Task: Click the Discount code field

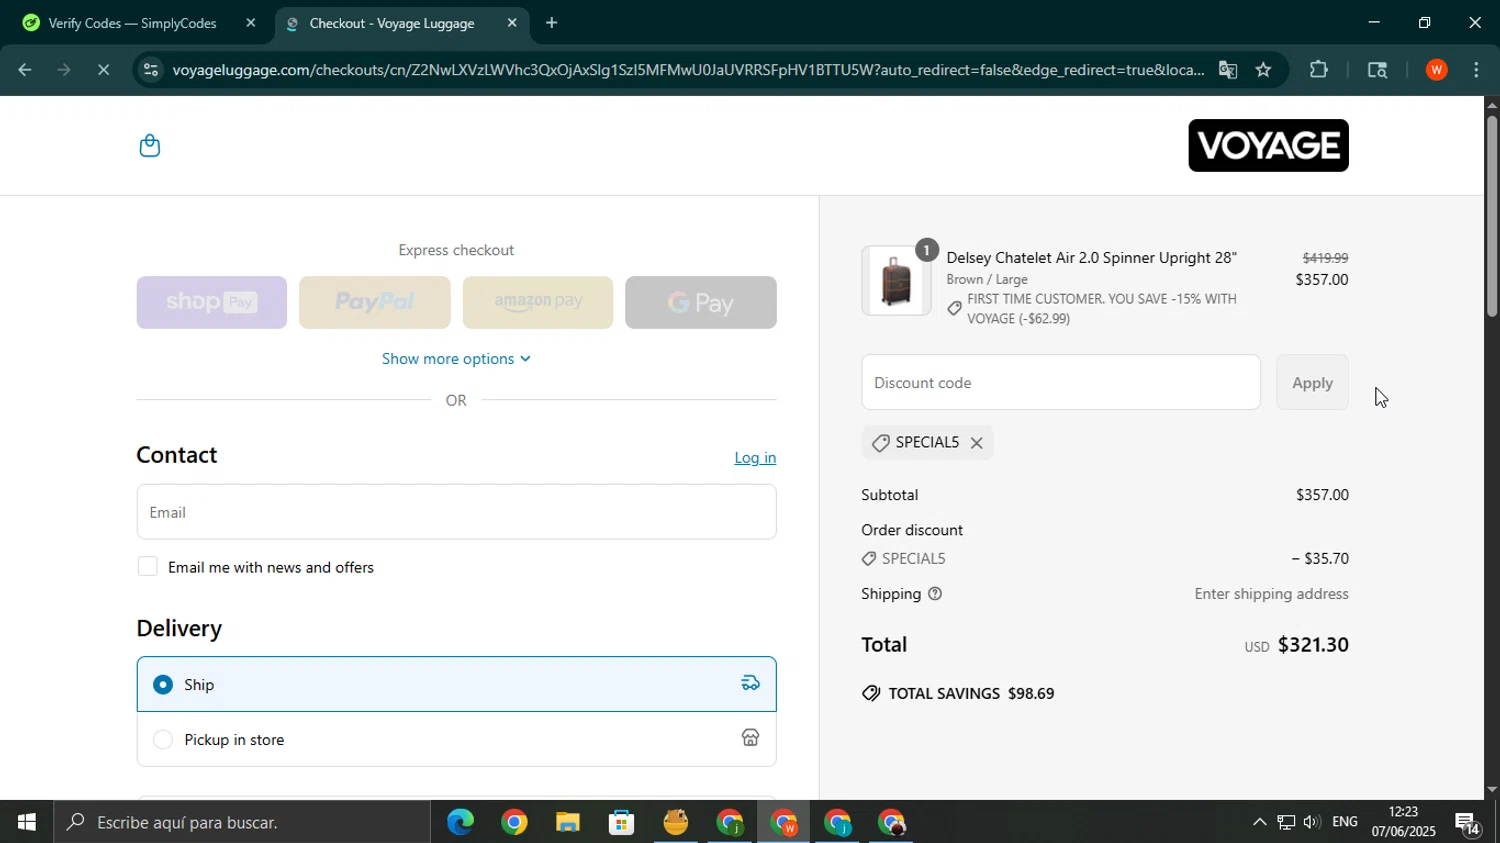Action: (1061, 382)
